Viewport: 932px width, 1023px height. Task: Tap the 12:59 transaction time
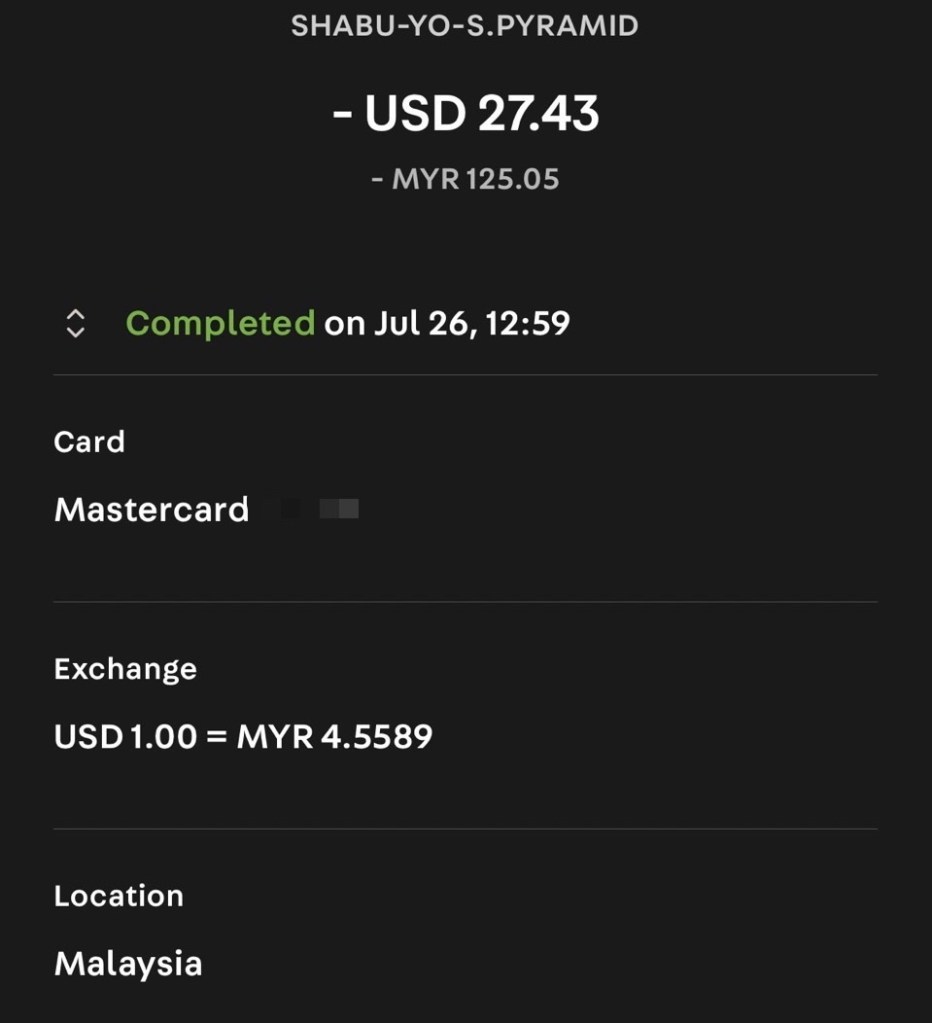click(528, 323)
